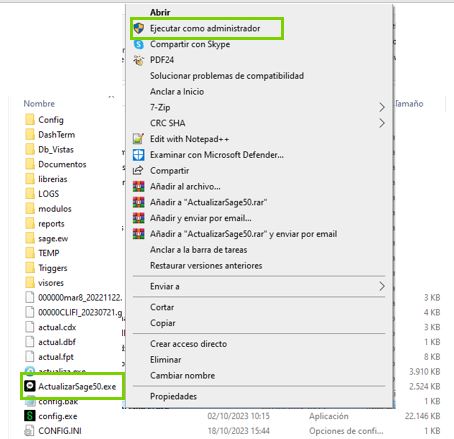Click the admin shield icon
This screenshot has width=454, height=439.
coord(139,28)
